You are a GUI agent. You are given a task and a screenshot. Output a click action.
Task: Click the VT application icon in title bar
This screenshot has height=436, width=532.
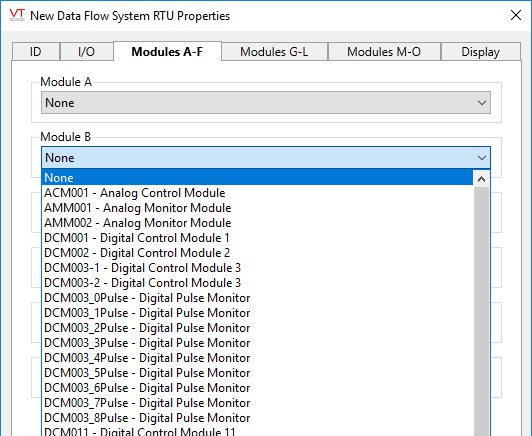[x=17, y=15]
